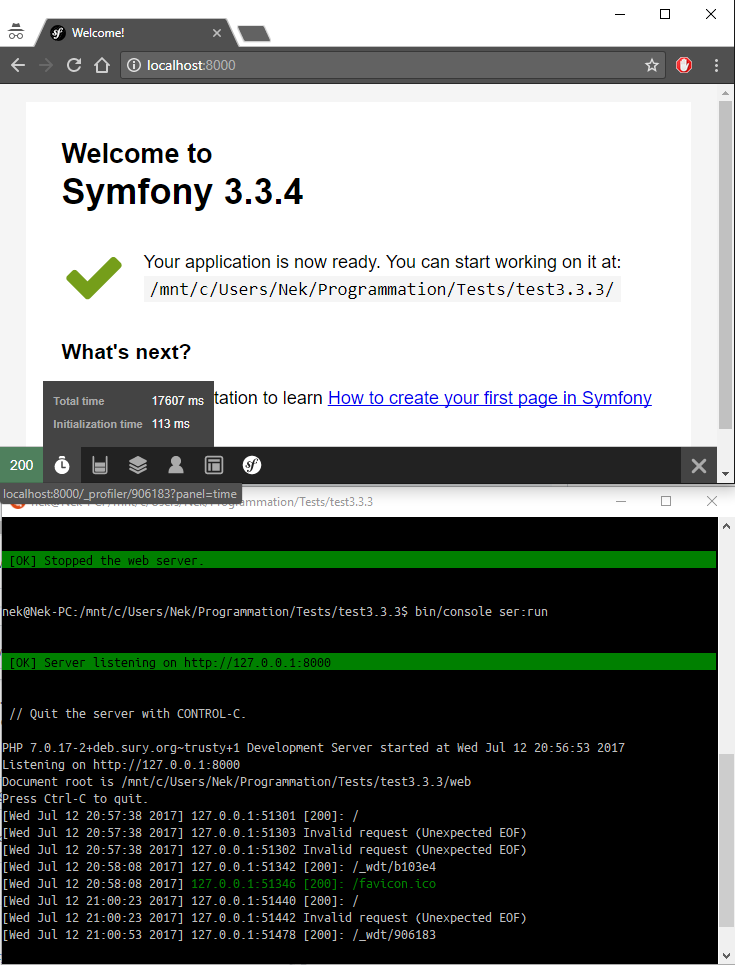Click the Total time 17607 ms value
This screenshot has width=735, height=965.
coord(178,401)
